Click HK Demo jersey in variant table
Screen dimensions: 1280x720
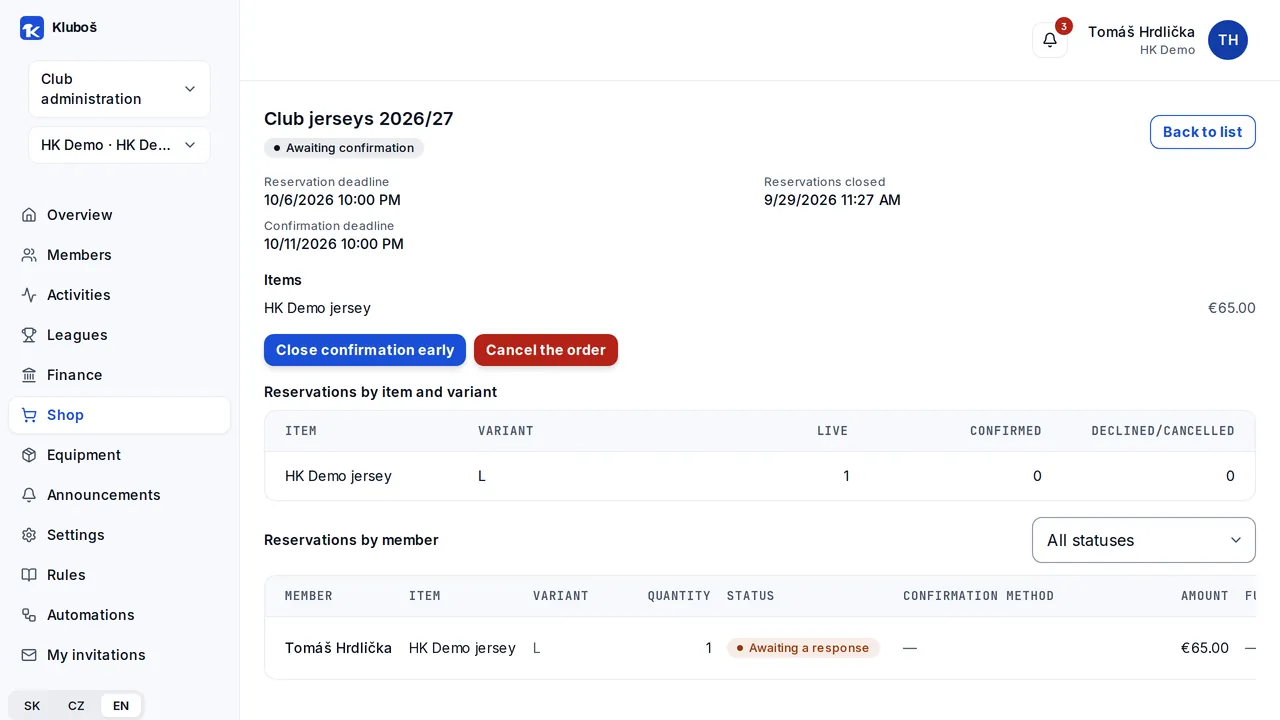pyautogui.click(x=338, y=476)
